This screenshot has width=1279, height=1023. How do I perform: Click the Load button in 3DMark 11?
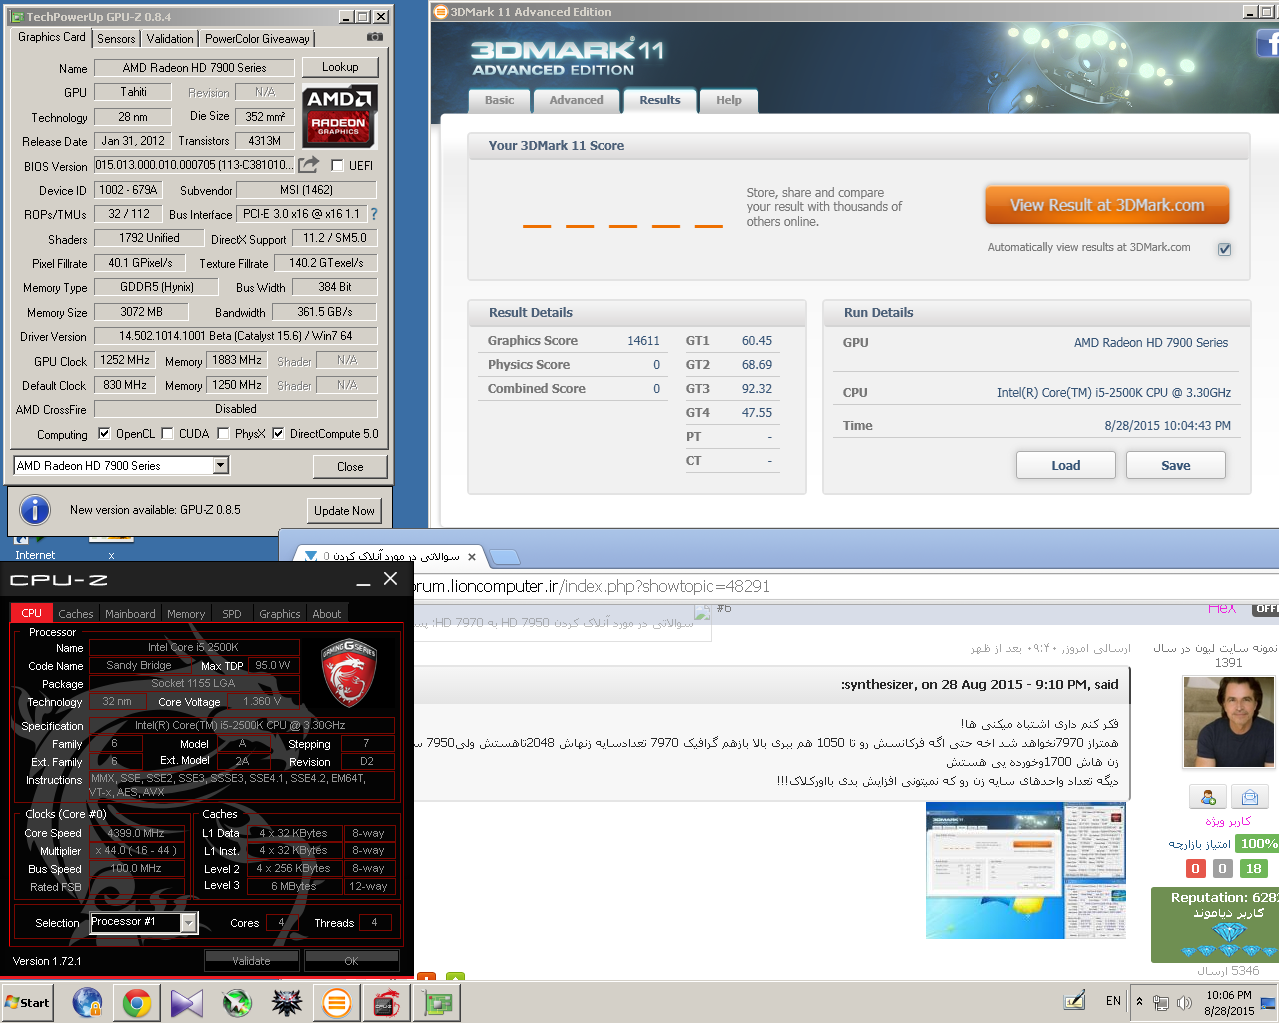point(1066,465)
